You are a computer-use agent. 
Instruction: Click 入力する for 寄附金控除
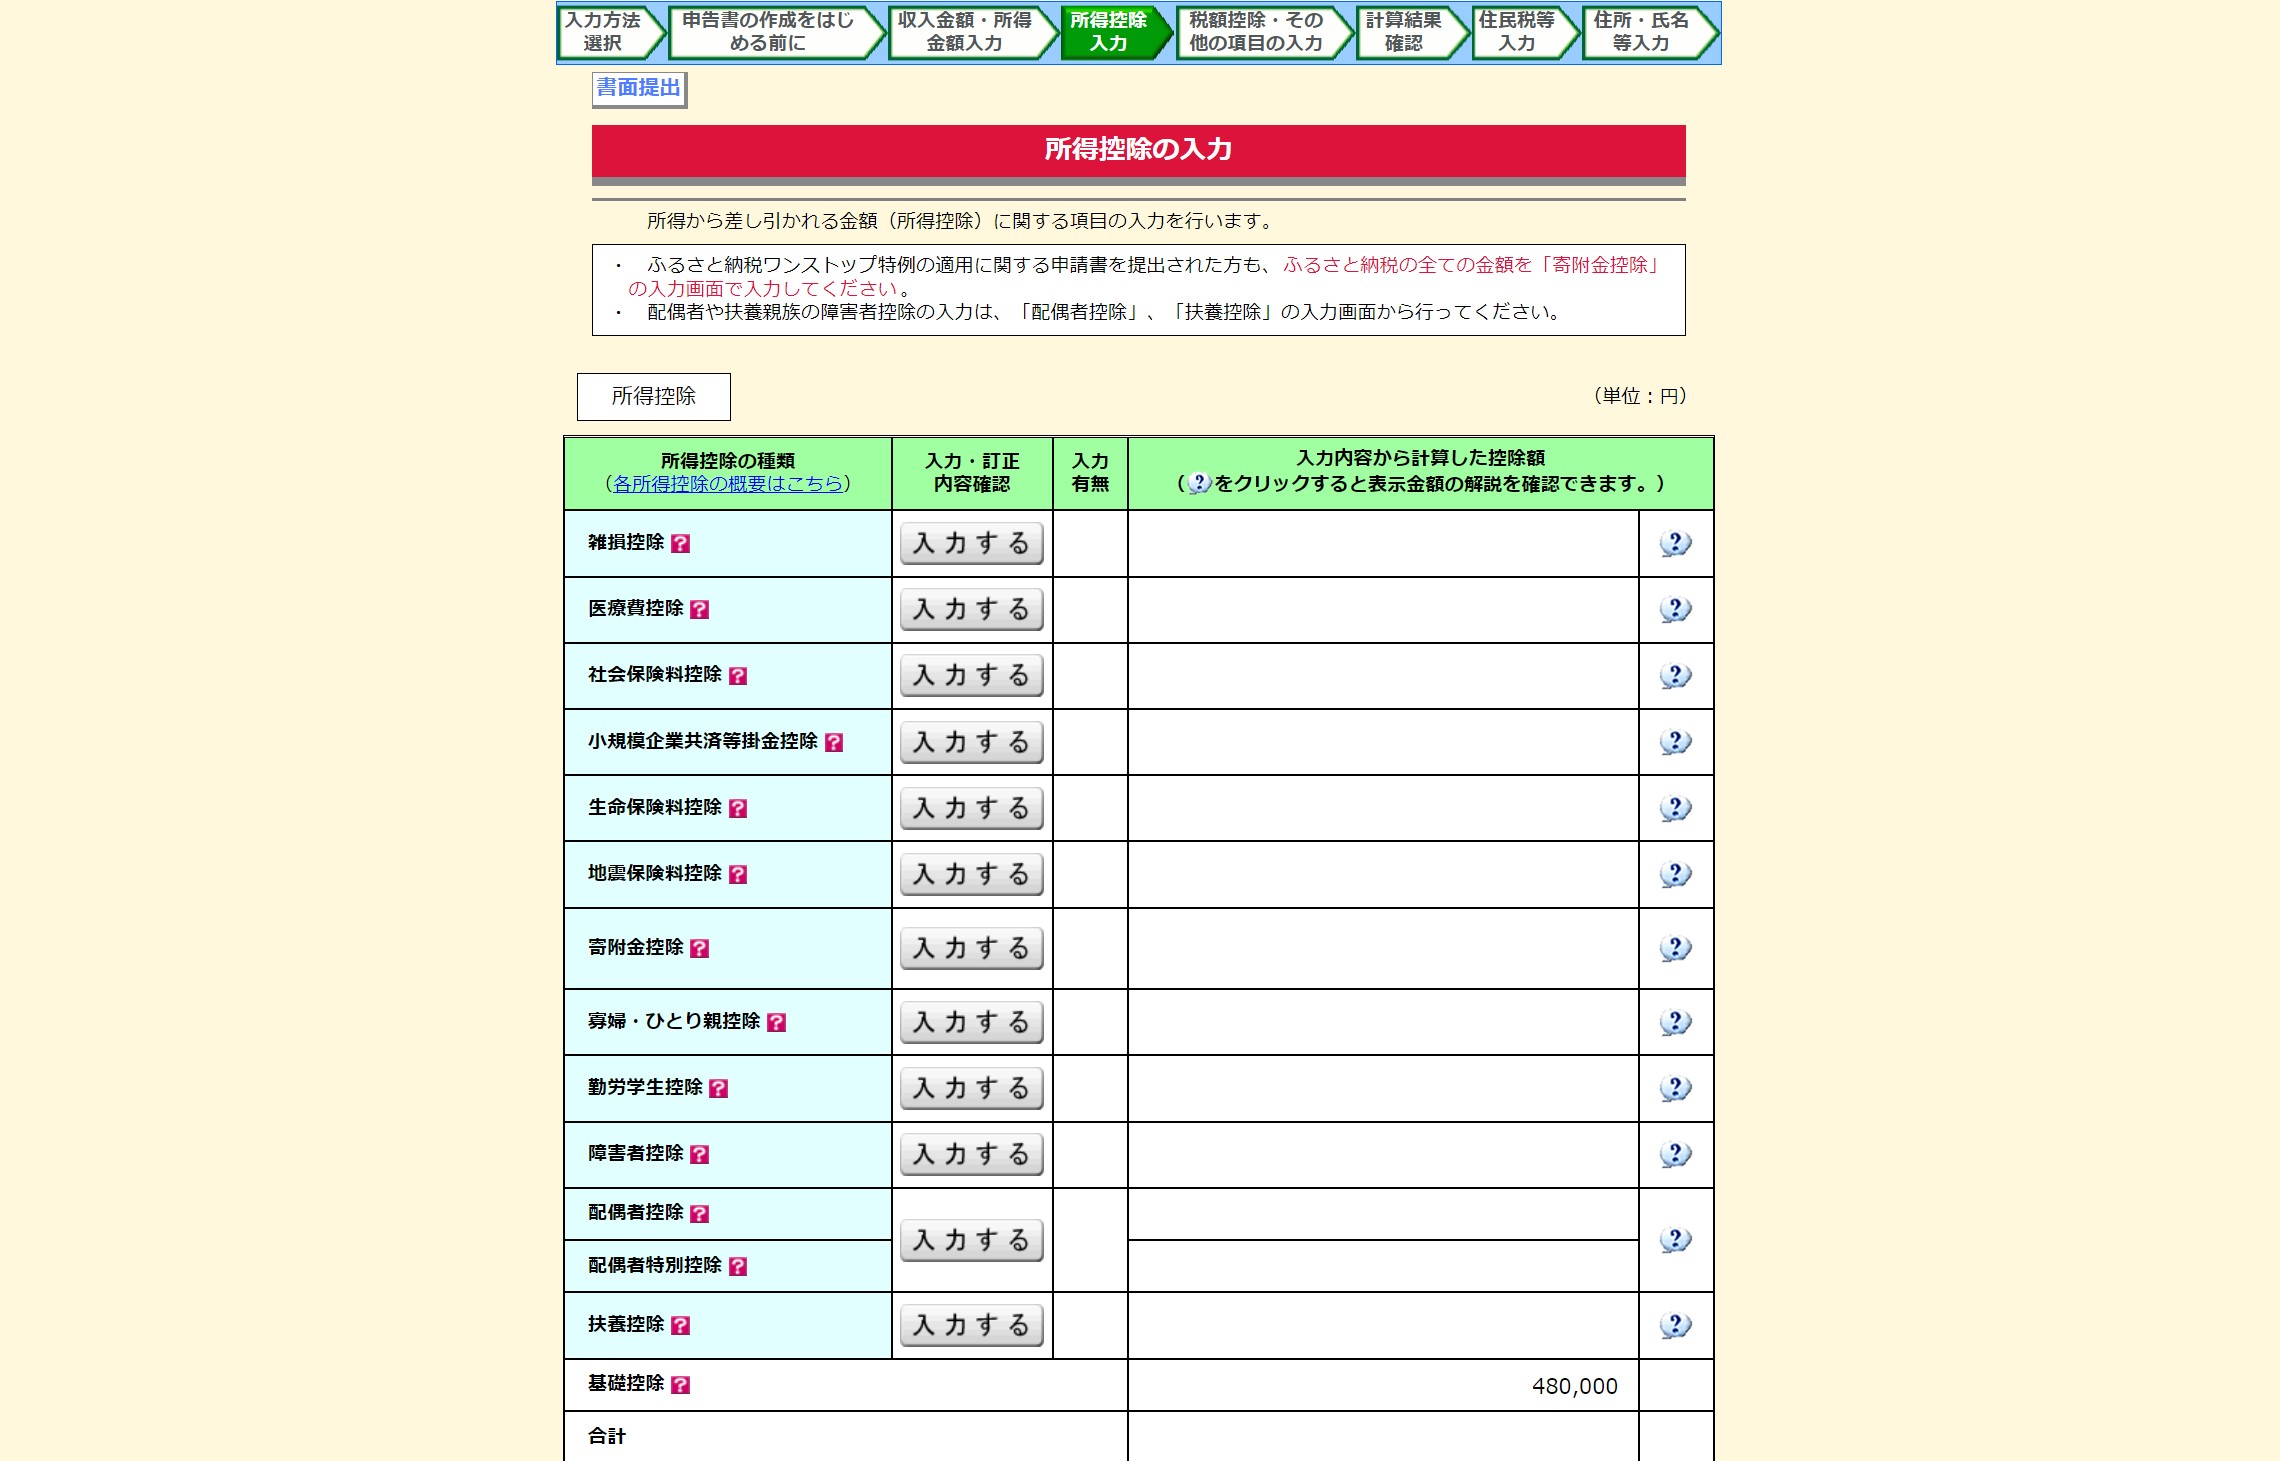point(971,948)
